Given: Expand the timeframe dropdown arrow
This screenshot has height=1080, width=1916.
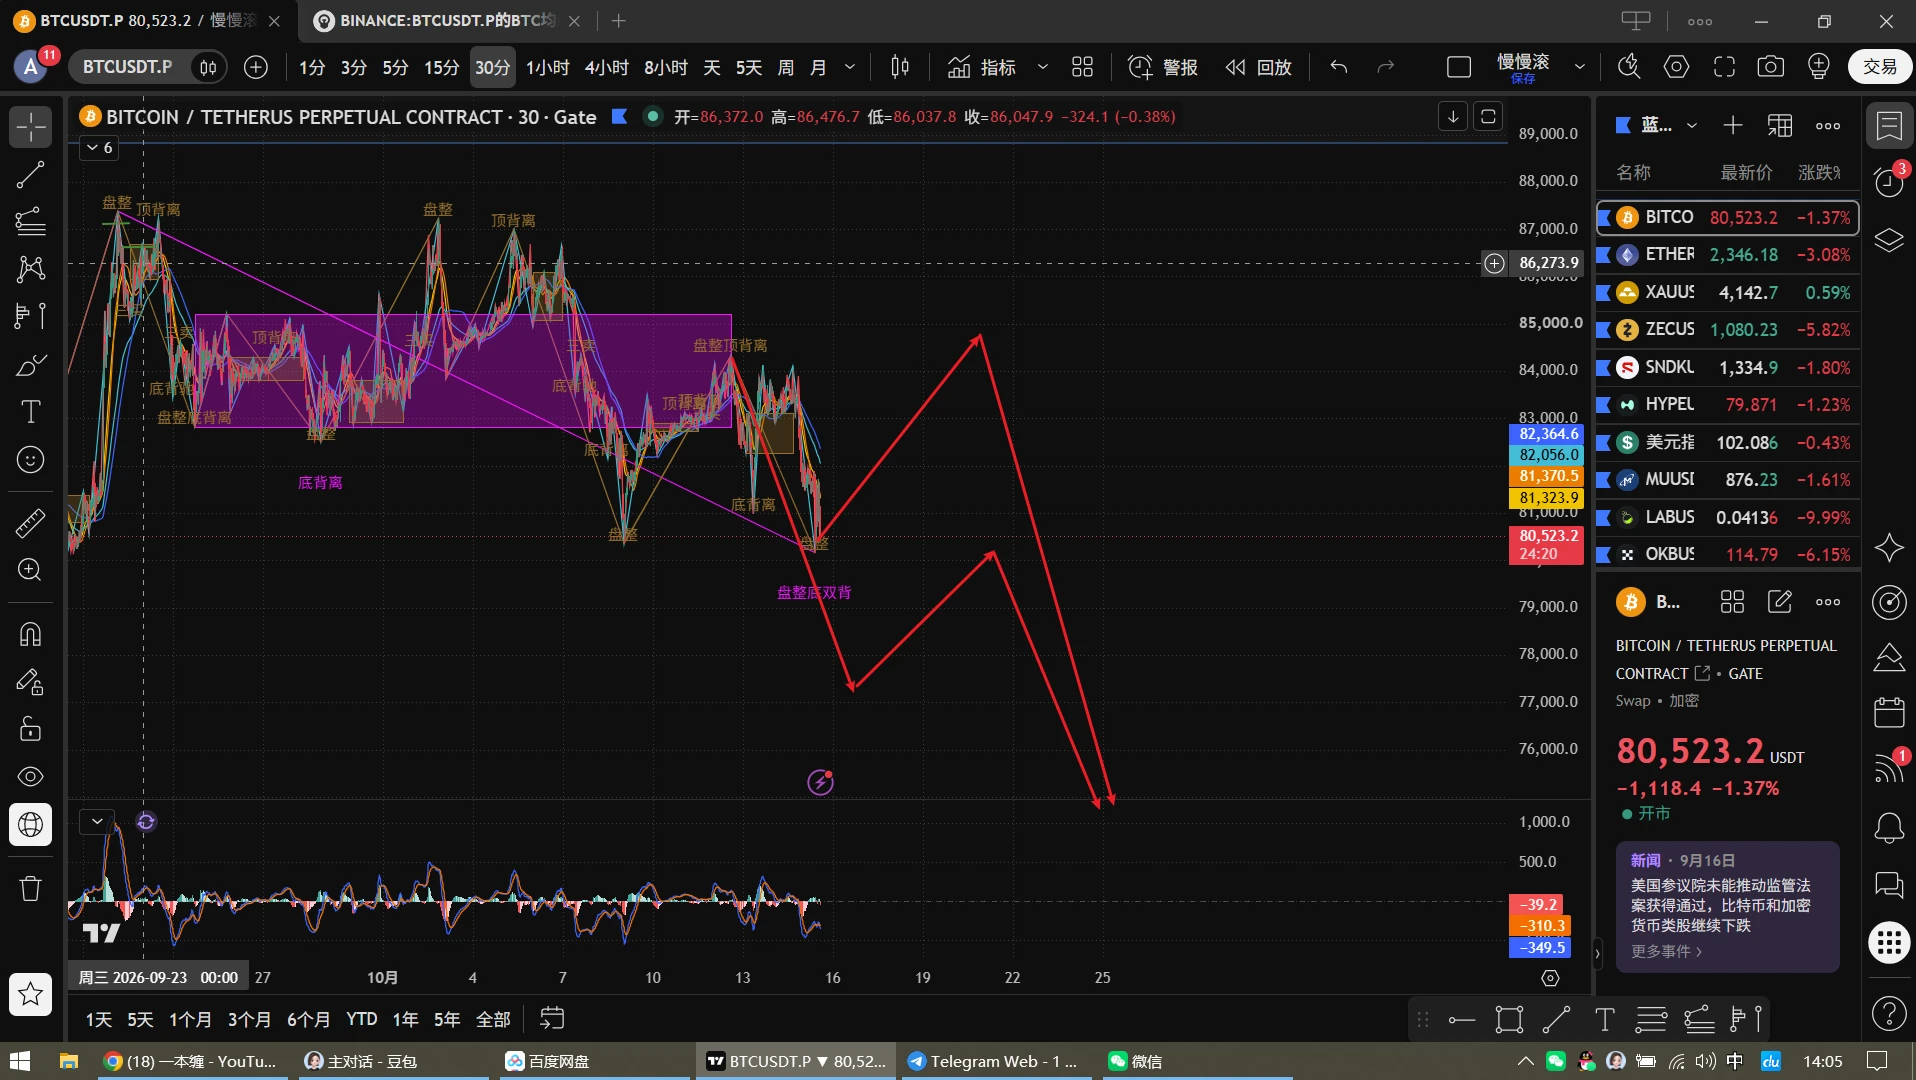Looking at the screenshot, I should tap(850, 67).
